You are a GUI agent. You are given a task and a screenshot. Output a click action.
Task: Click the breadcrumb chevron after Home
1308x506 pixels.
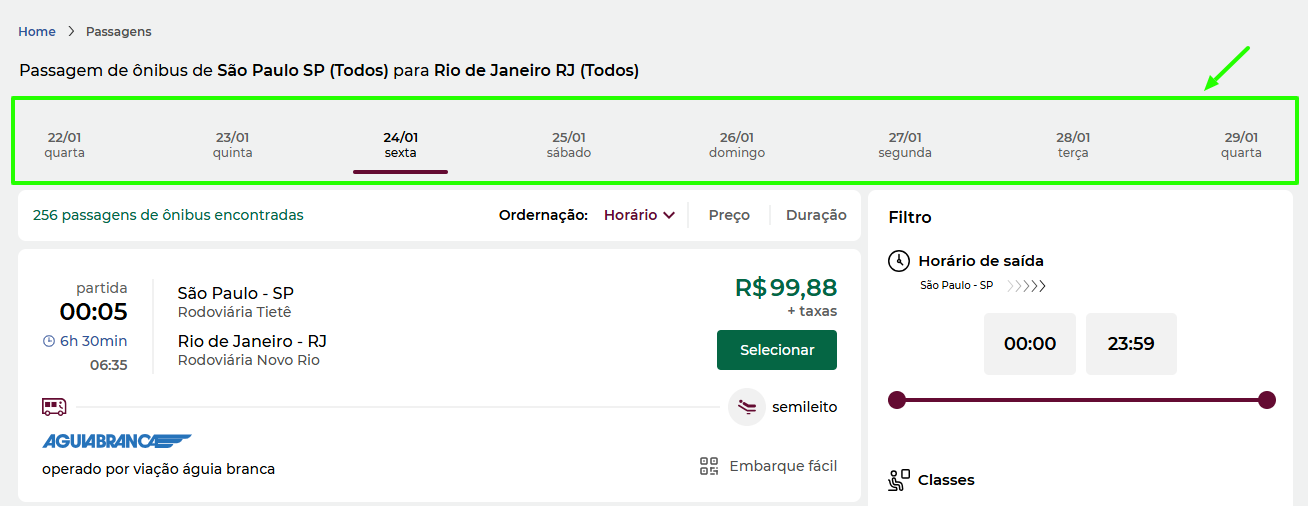(71, 32)
